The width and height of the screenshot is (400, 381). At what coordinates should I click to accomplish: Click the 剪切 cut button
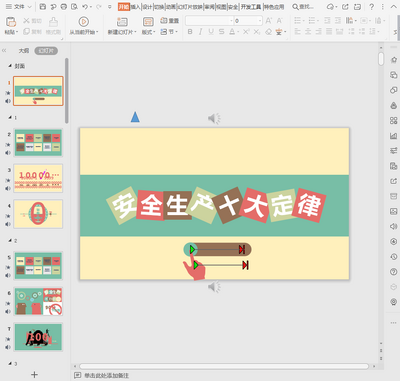[32, 21]
